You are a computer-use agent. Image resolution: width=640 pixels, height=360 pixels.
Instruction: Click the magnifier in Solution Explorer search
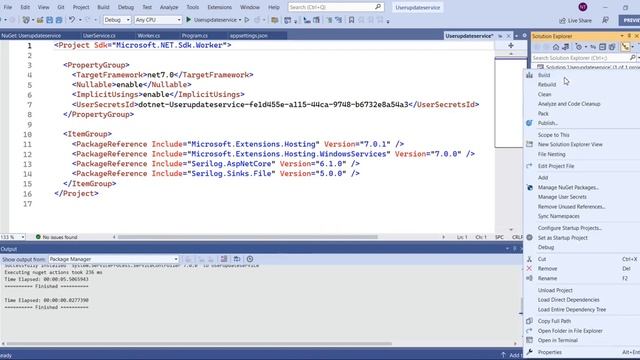633,58
